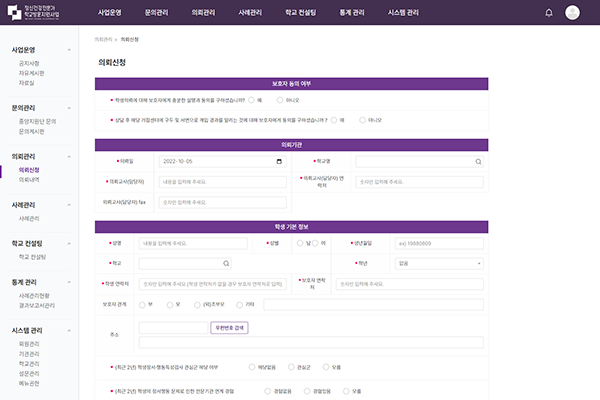Open 의뢰내역 in sidebar
The height and width of the screenshot is (400, 600).
(29, 180)
